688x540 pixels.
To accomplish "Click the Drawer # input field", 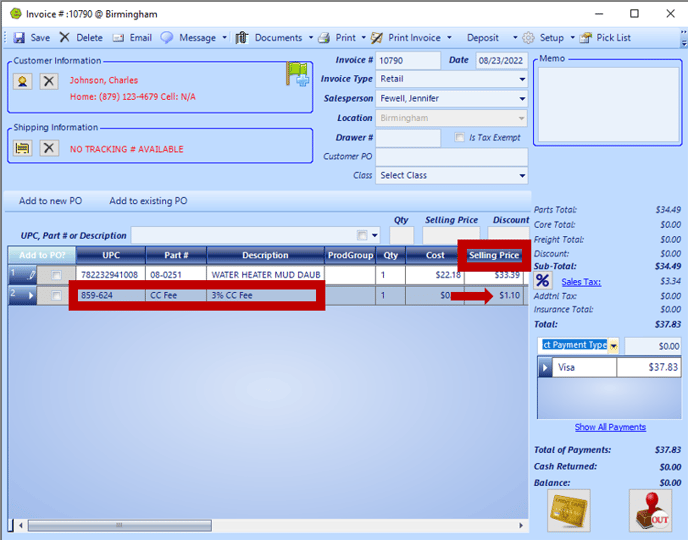I will coord(408,138).
